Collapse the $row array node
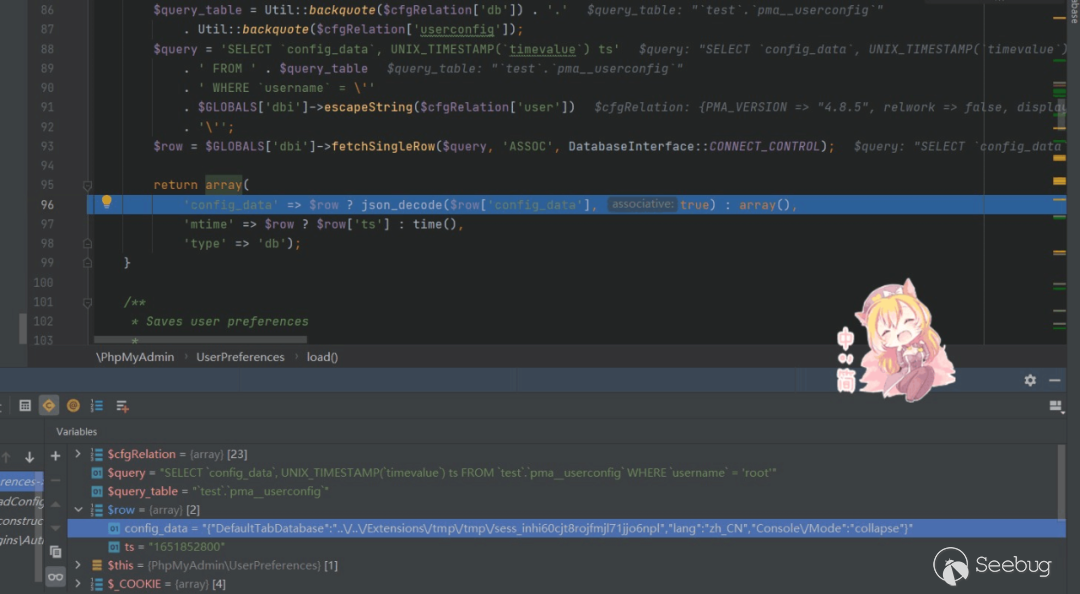The image size is (1080, 594). tap(79, 510)
